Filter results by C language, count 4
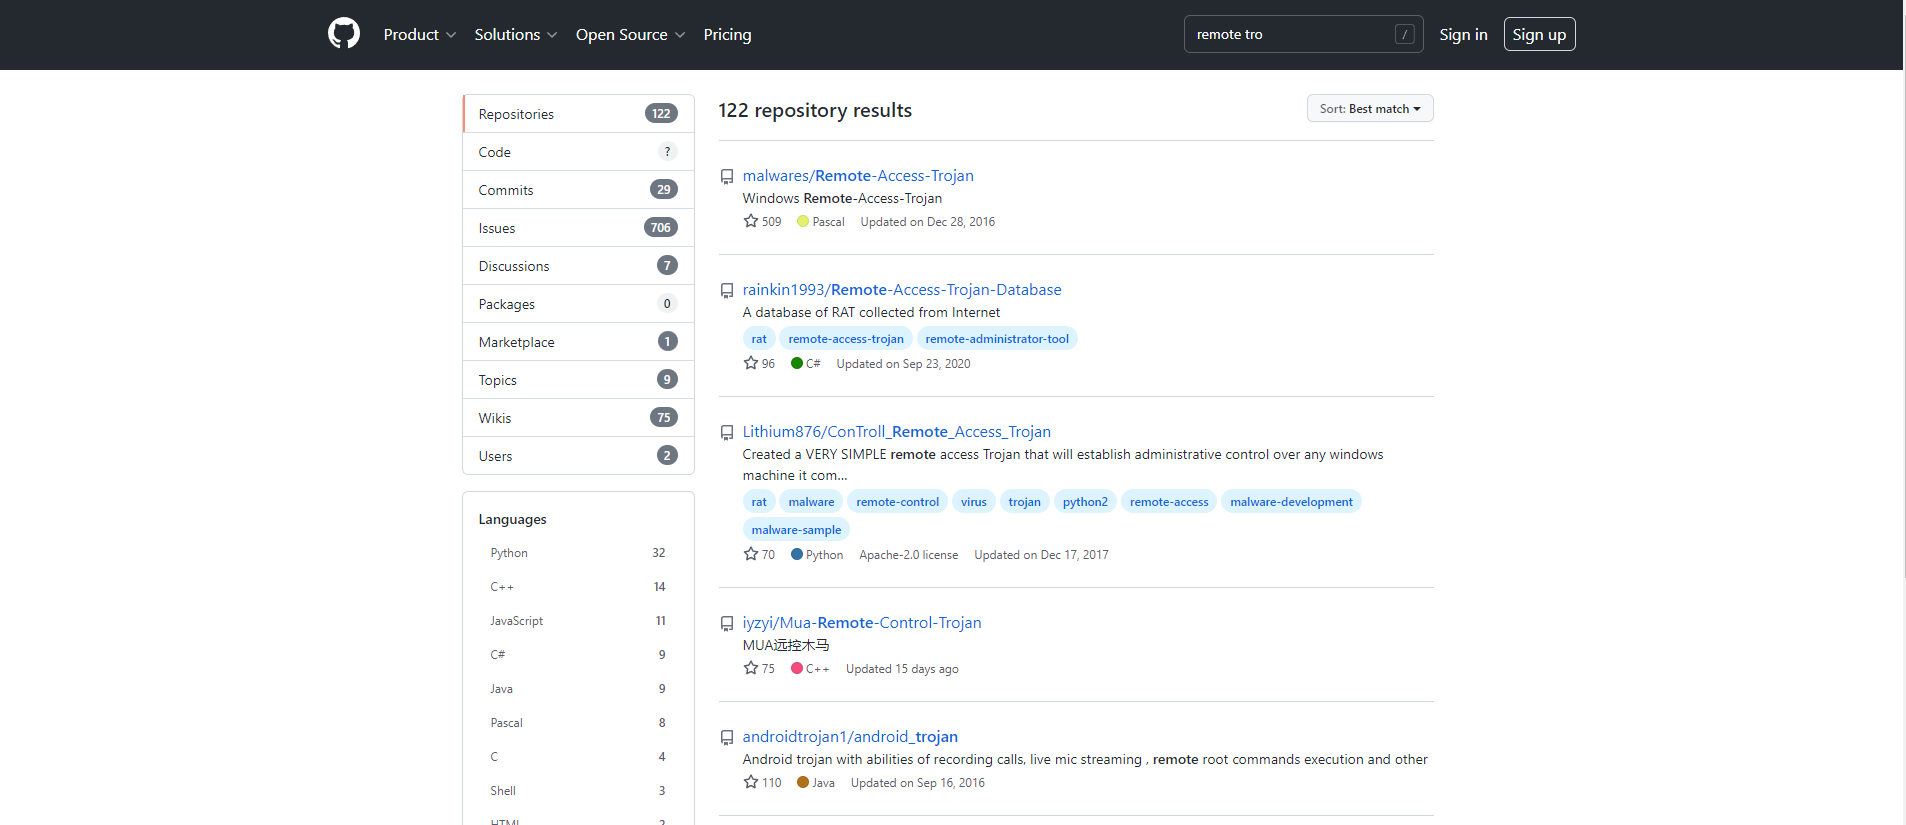Screen dimensions: 1906x825 click(578, 757)
